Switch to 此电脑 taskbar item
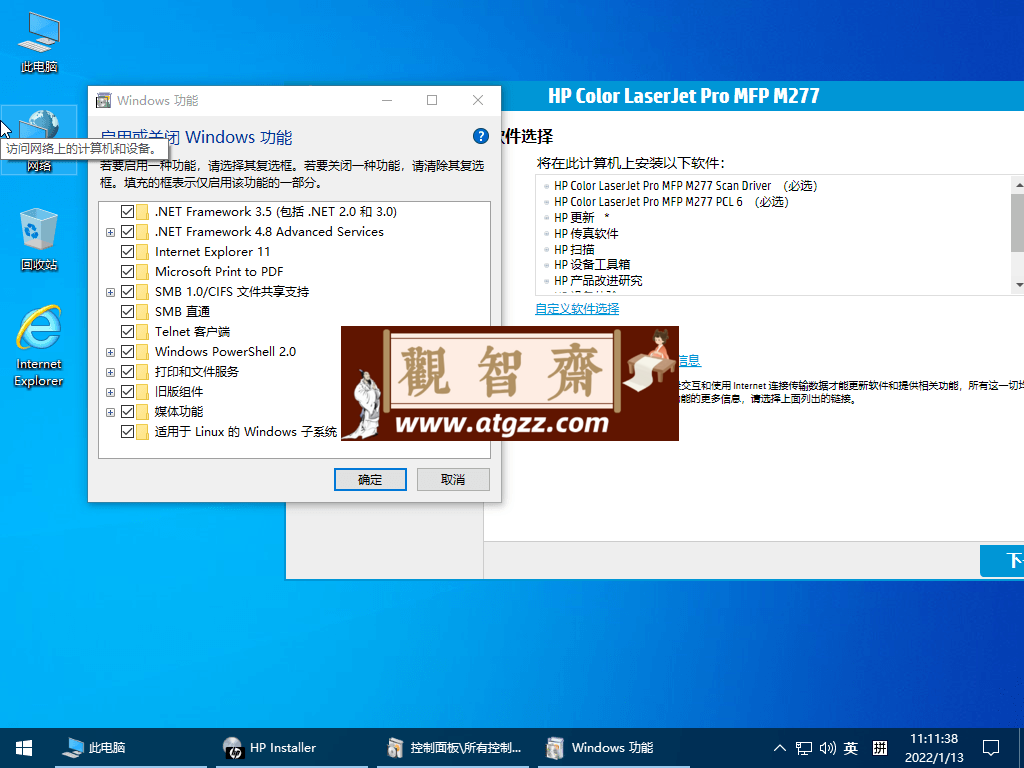The height and width of the screenshot is (768, 1024). point(131,748)
